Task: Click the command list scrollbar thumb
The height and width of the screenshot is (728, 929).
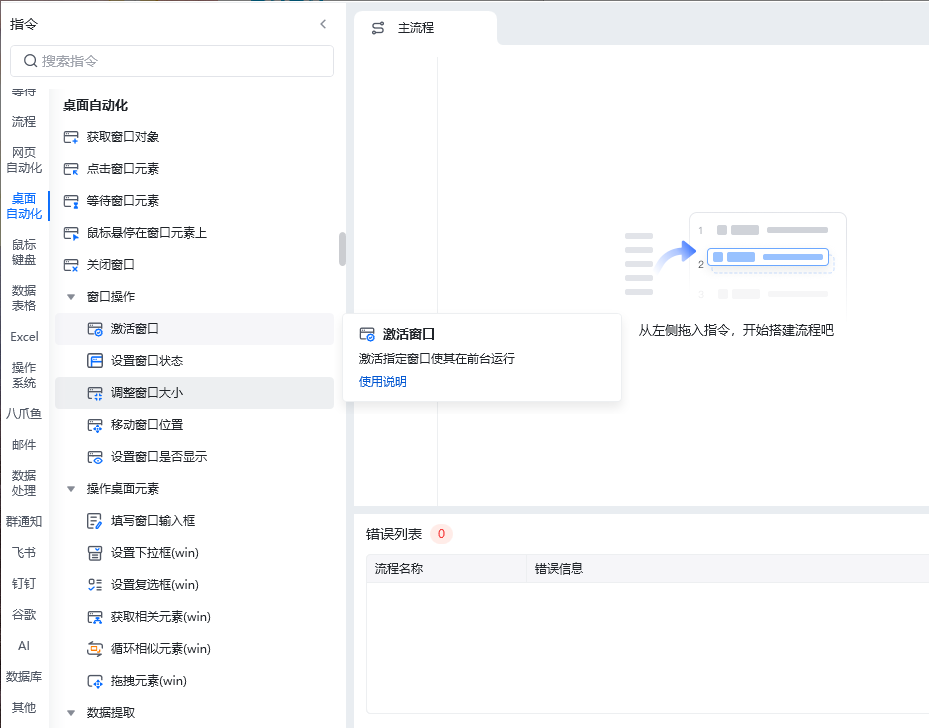Action: pos(342,249)
